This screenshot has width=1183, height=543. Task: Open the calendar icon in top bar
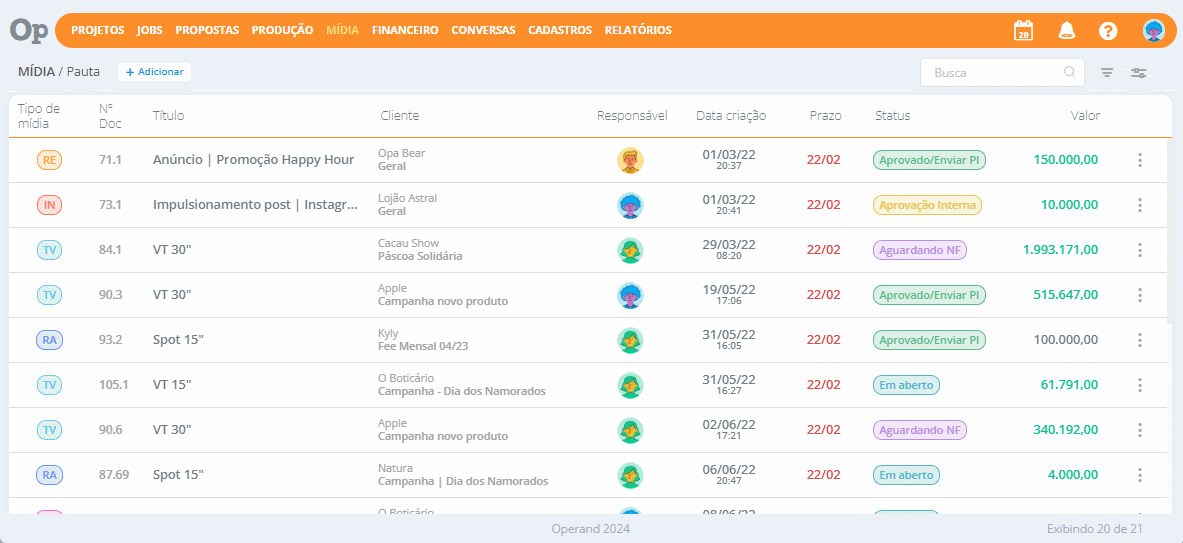(1024, 31)
